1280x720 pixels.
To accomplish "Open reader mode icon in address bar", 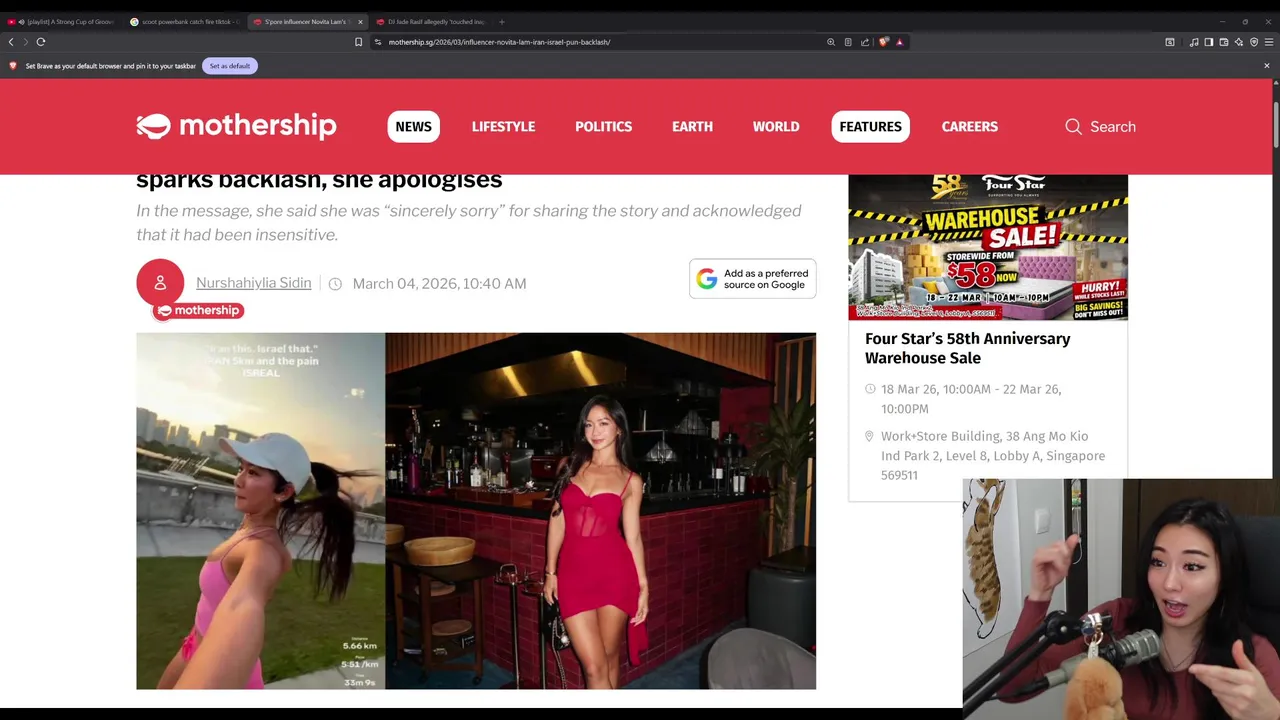I will point(848,42).
